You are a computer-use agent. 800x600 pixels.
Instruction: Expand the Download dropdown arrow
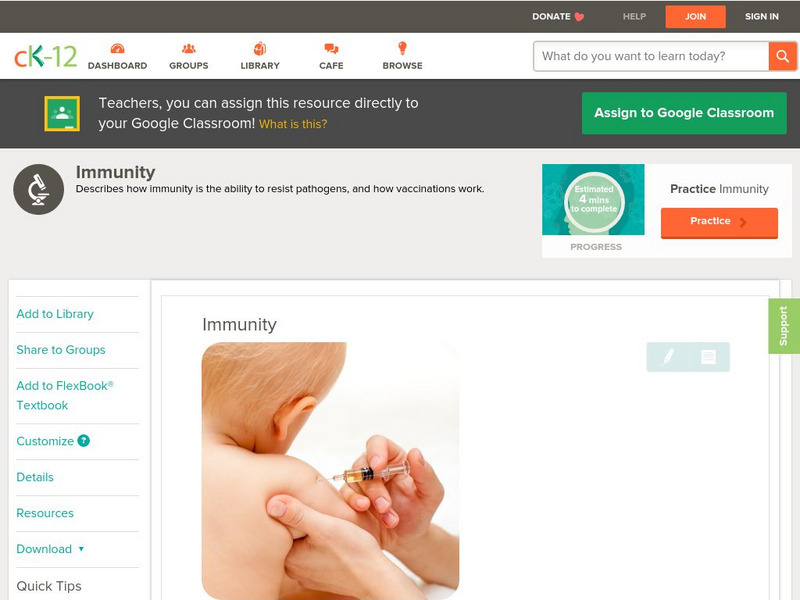pyautogui.click(x=81, y=549)
